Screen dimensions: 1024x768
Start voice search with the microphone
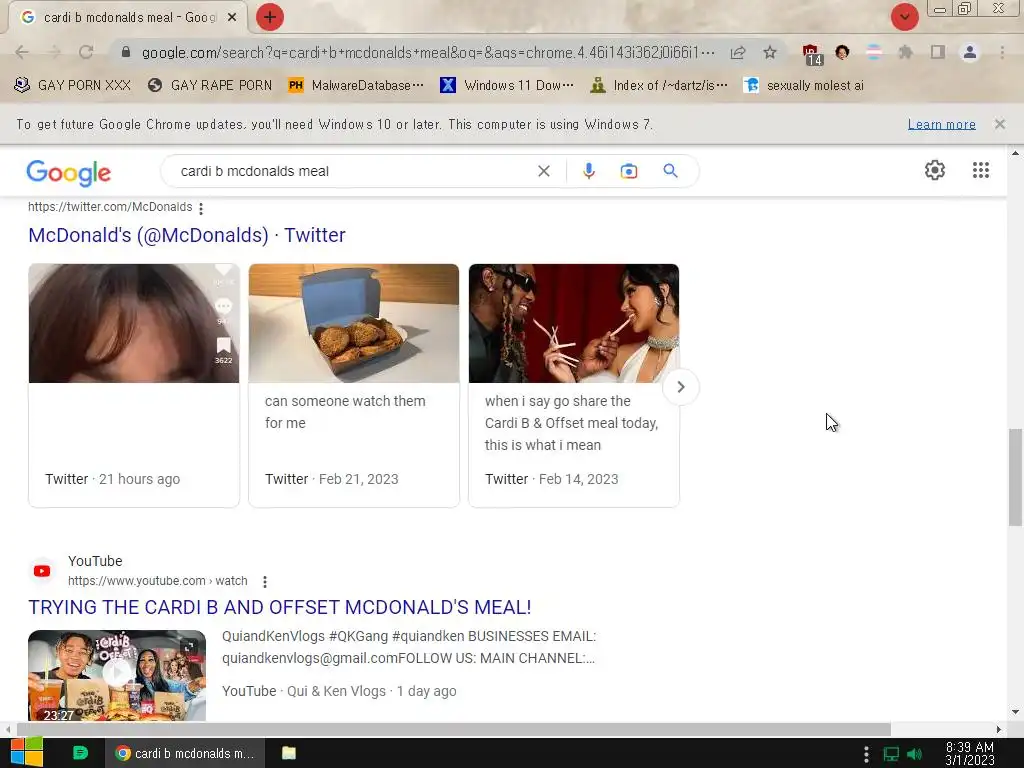(588, 171)
